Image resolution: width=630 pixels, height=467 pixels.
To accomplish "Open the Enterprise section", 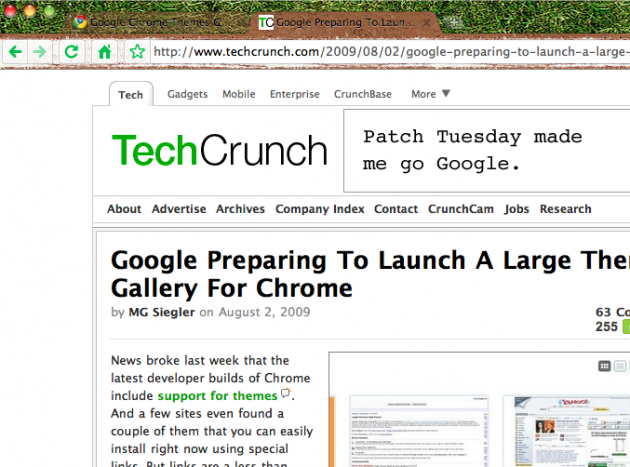I will click(295, 94).
